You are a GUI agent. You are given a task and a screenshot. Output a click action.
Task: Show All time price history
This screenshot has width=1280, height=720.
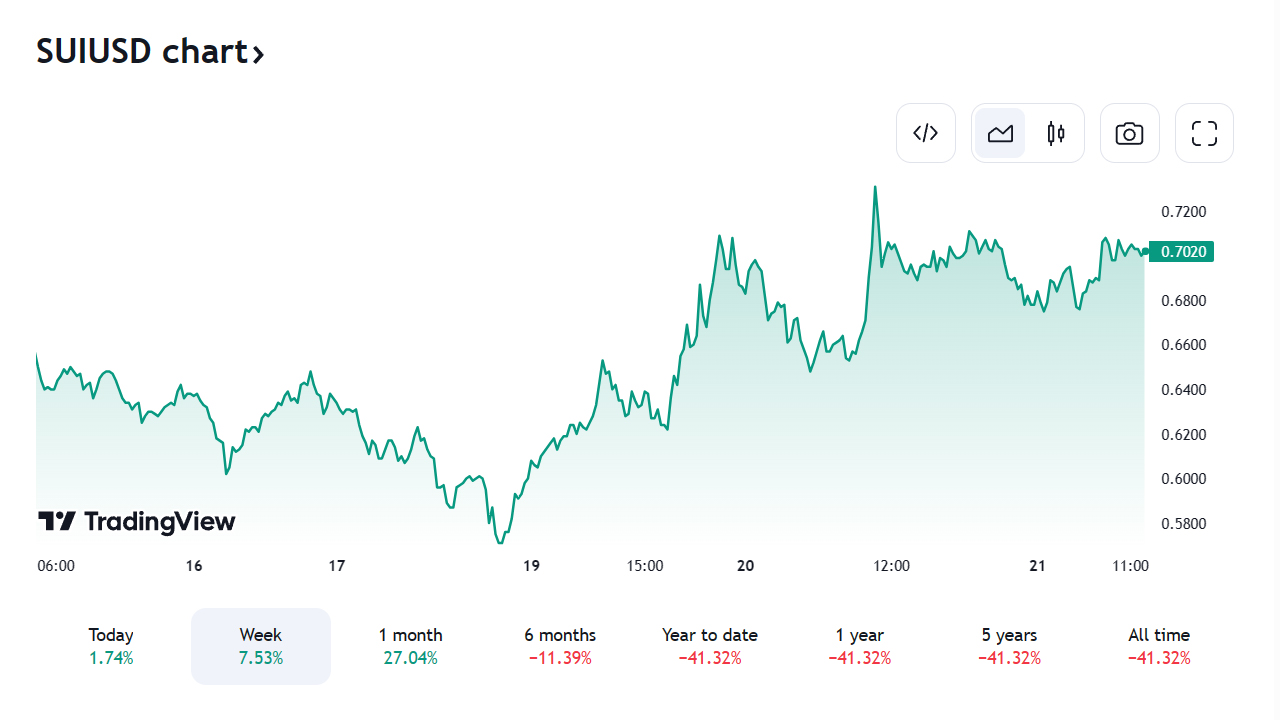[x=1159, y=646]
